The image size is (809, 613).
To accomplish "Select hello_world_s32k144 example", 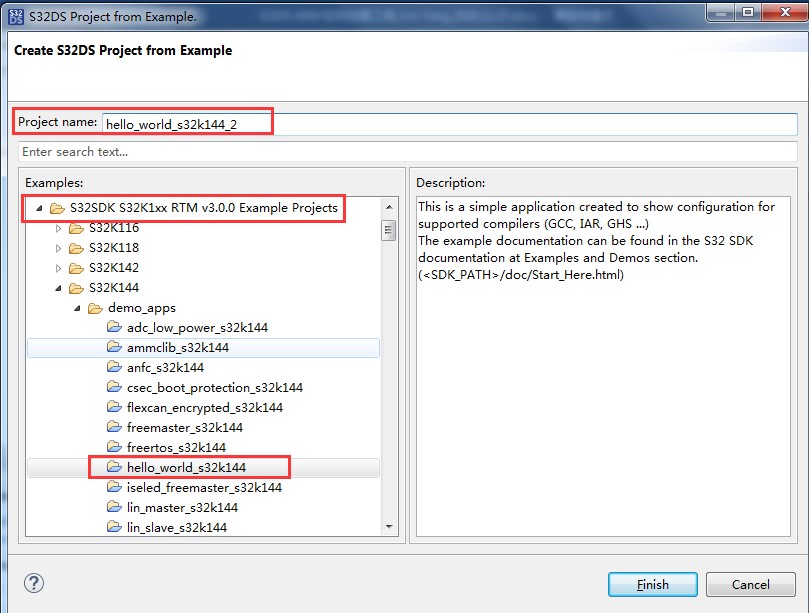I will tap(186, 467).
